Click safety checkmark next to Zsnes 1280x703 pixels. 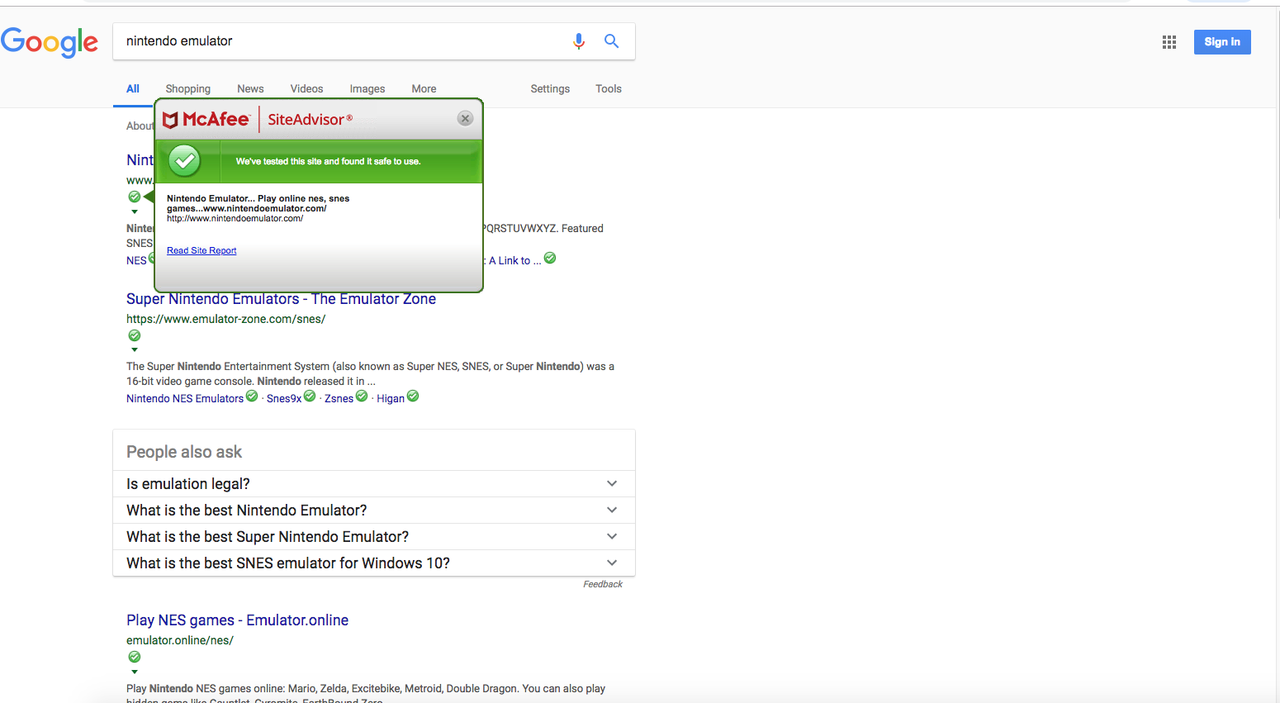pyautogui.click(x=362, y=397)
